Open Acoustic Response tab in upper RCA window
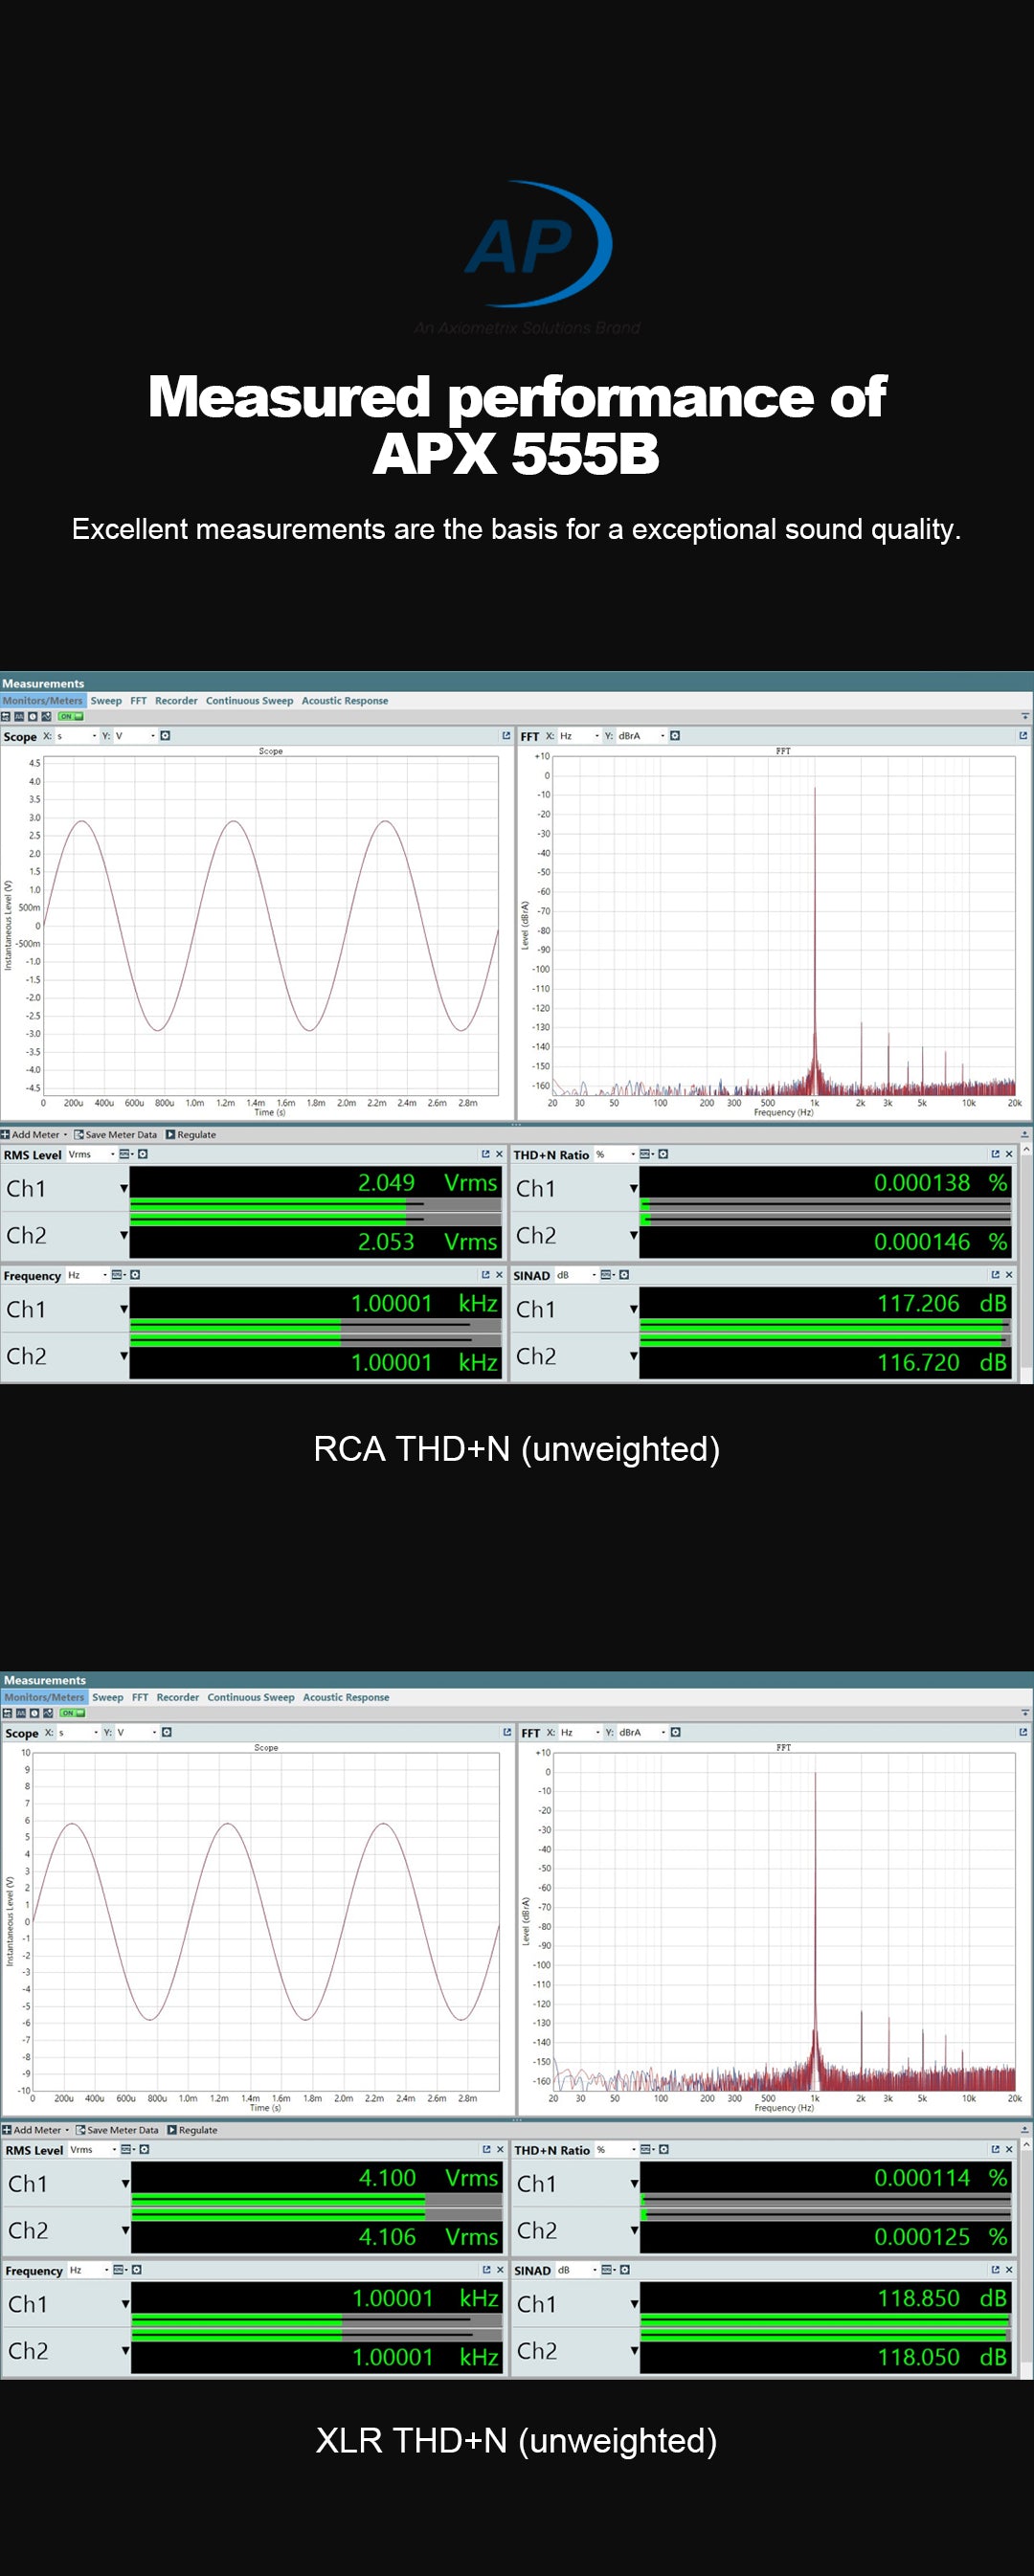 point(345,700)
